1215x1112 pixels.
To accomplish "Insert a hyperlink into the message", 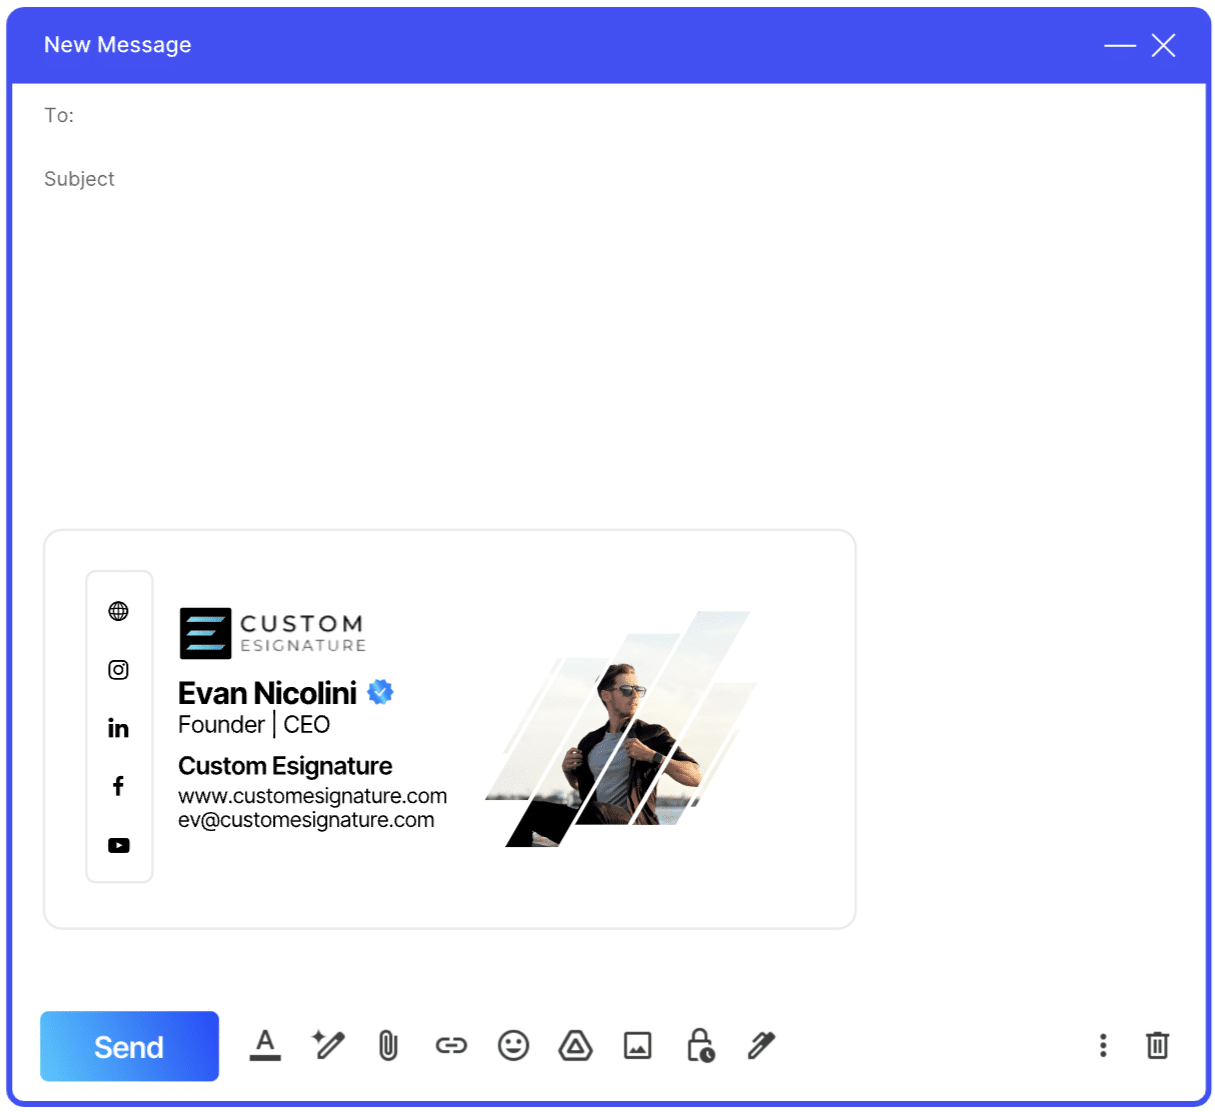I will [x=451, y=1046].
